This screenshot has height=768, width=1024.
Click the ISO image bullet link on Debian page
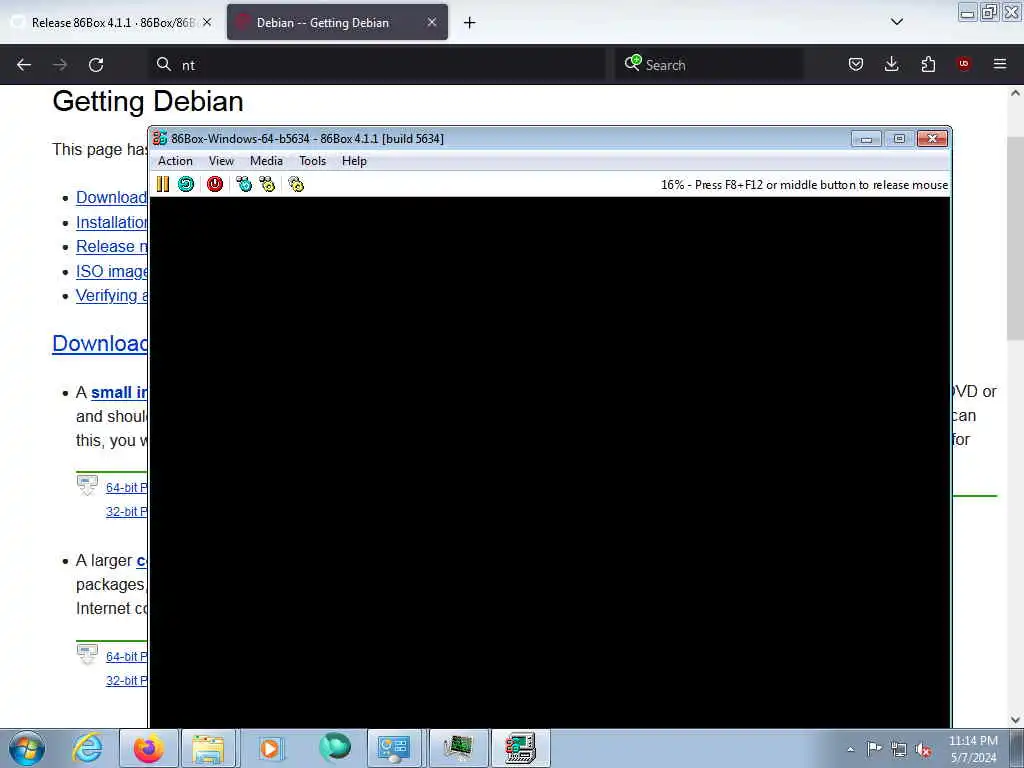(x=112, y=271)
